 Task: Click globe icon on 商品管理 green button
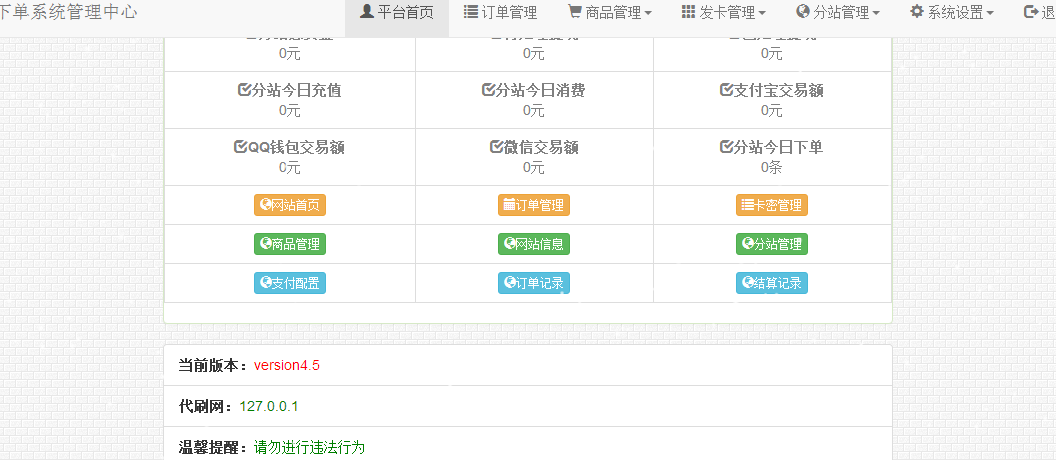coord(265,243)
